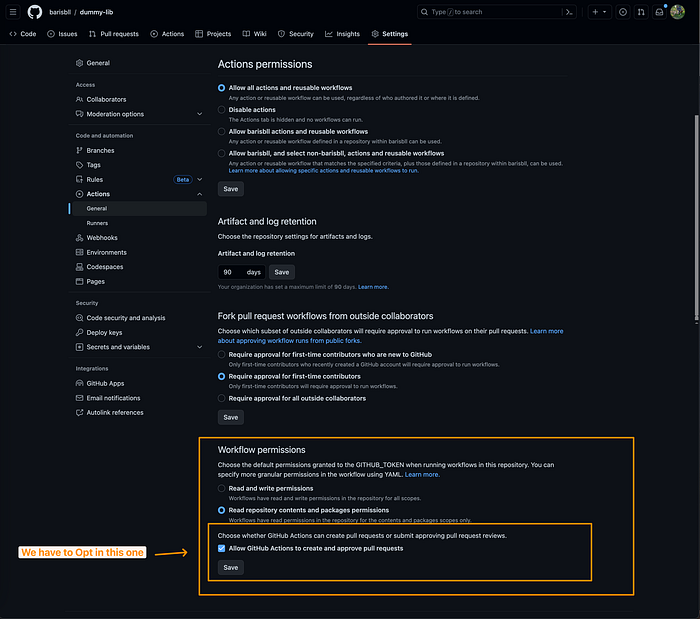Open the Settings tab
This screenshot has height=619, width=700.
click(390, 34)
